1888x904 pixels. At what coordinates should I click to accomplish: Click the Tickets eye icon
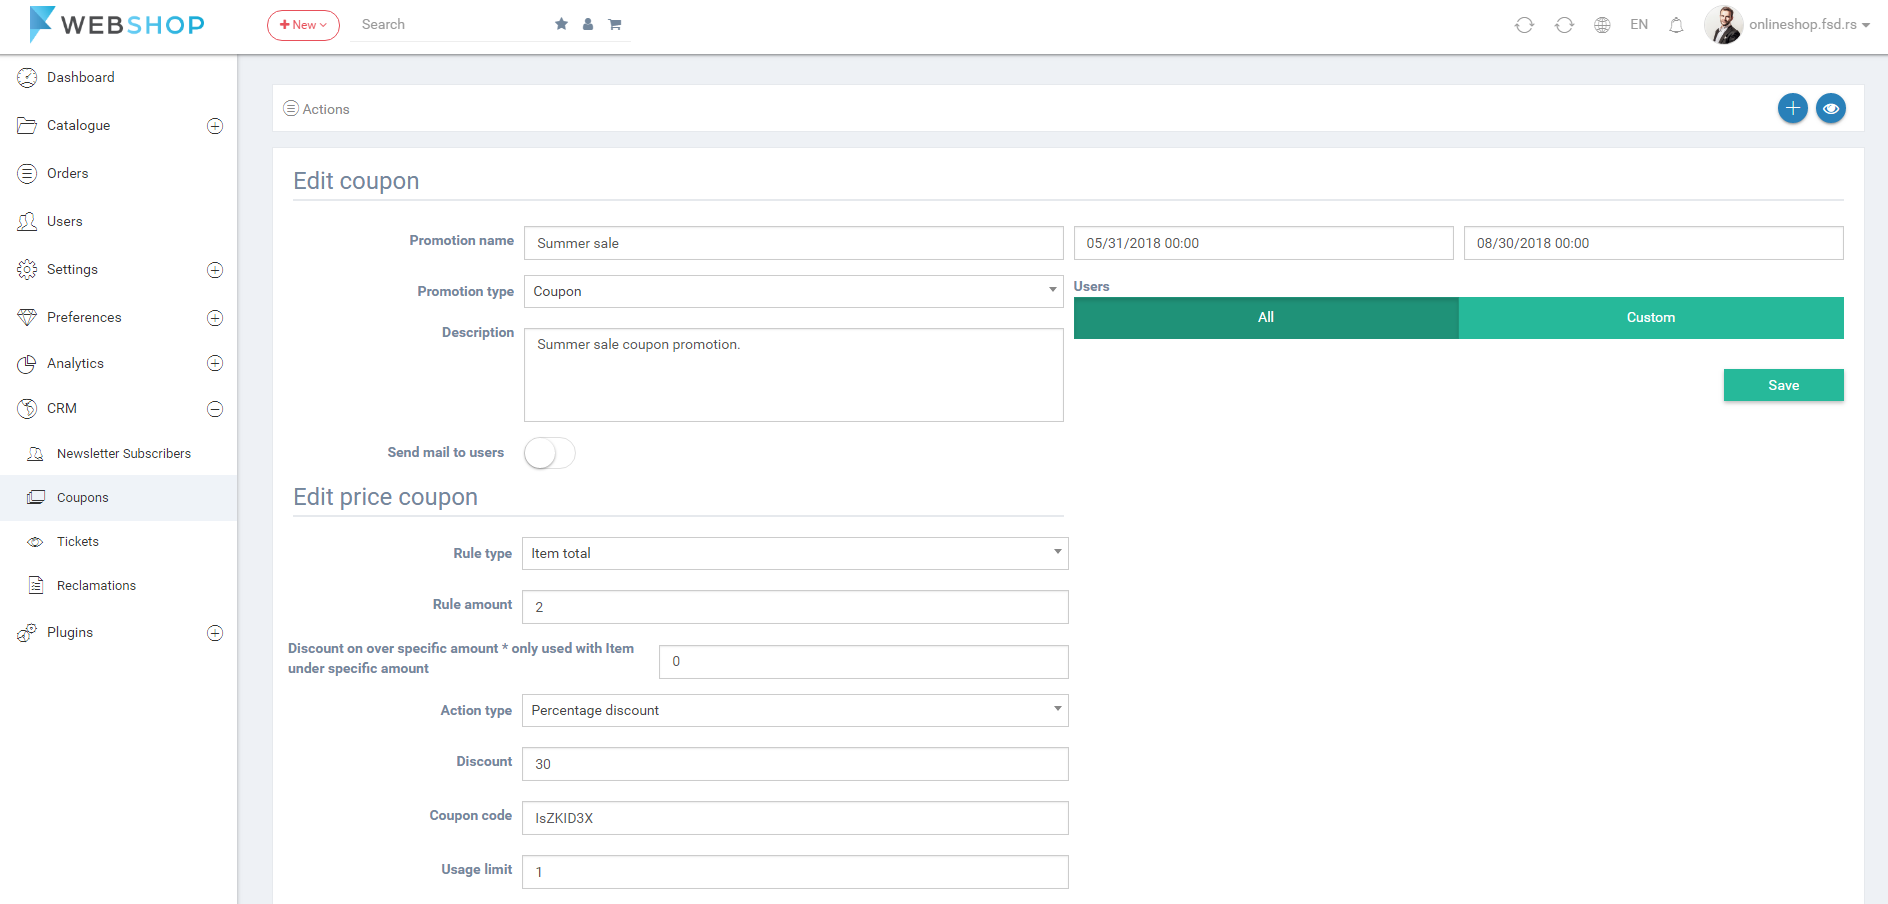(36, 542)
